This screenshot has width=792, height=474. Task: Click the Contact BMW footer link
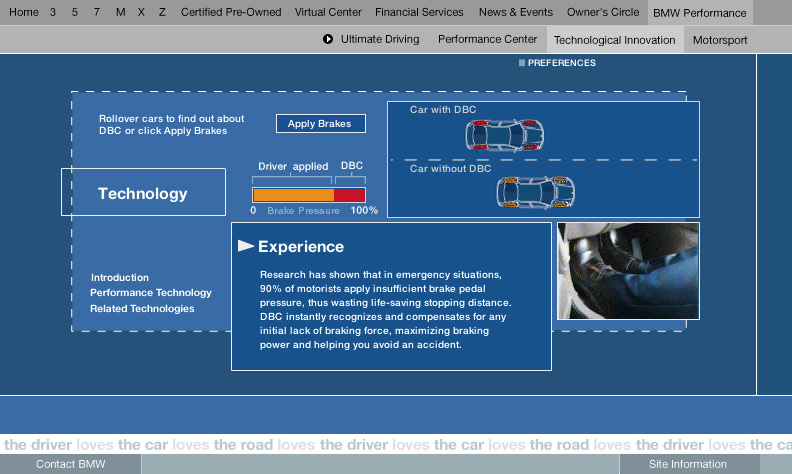(70, 464)
